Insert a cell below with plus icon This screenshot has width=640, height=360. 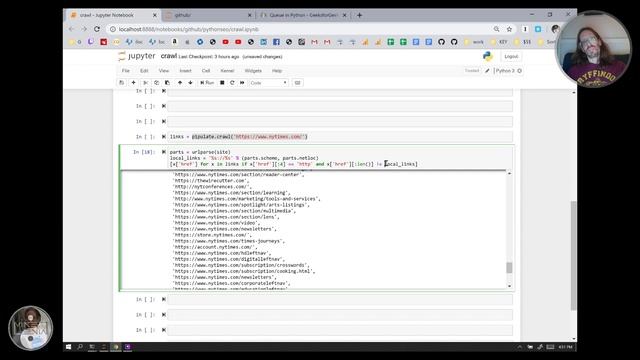pyautogui.click(x=133, y=83)
